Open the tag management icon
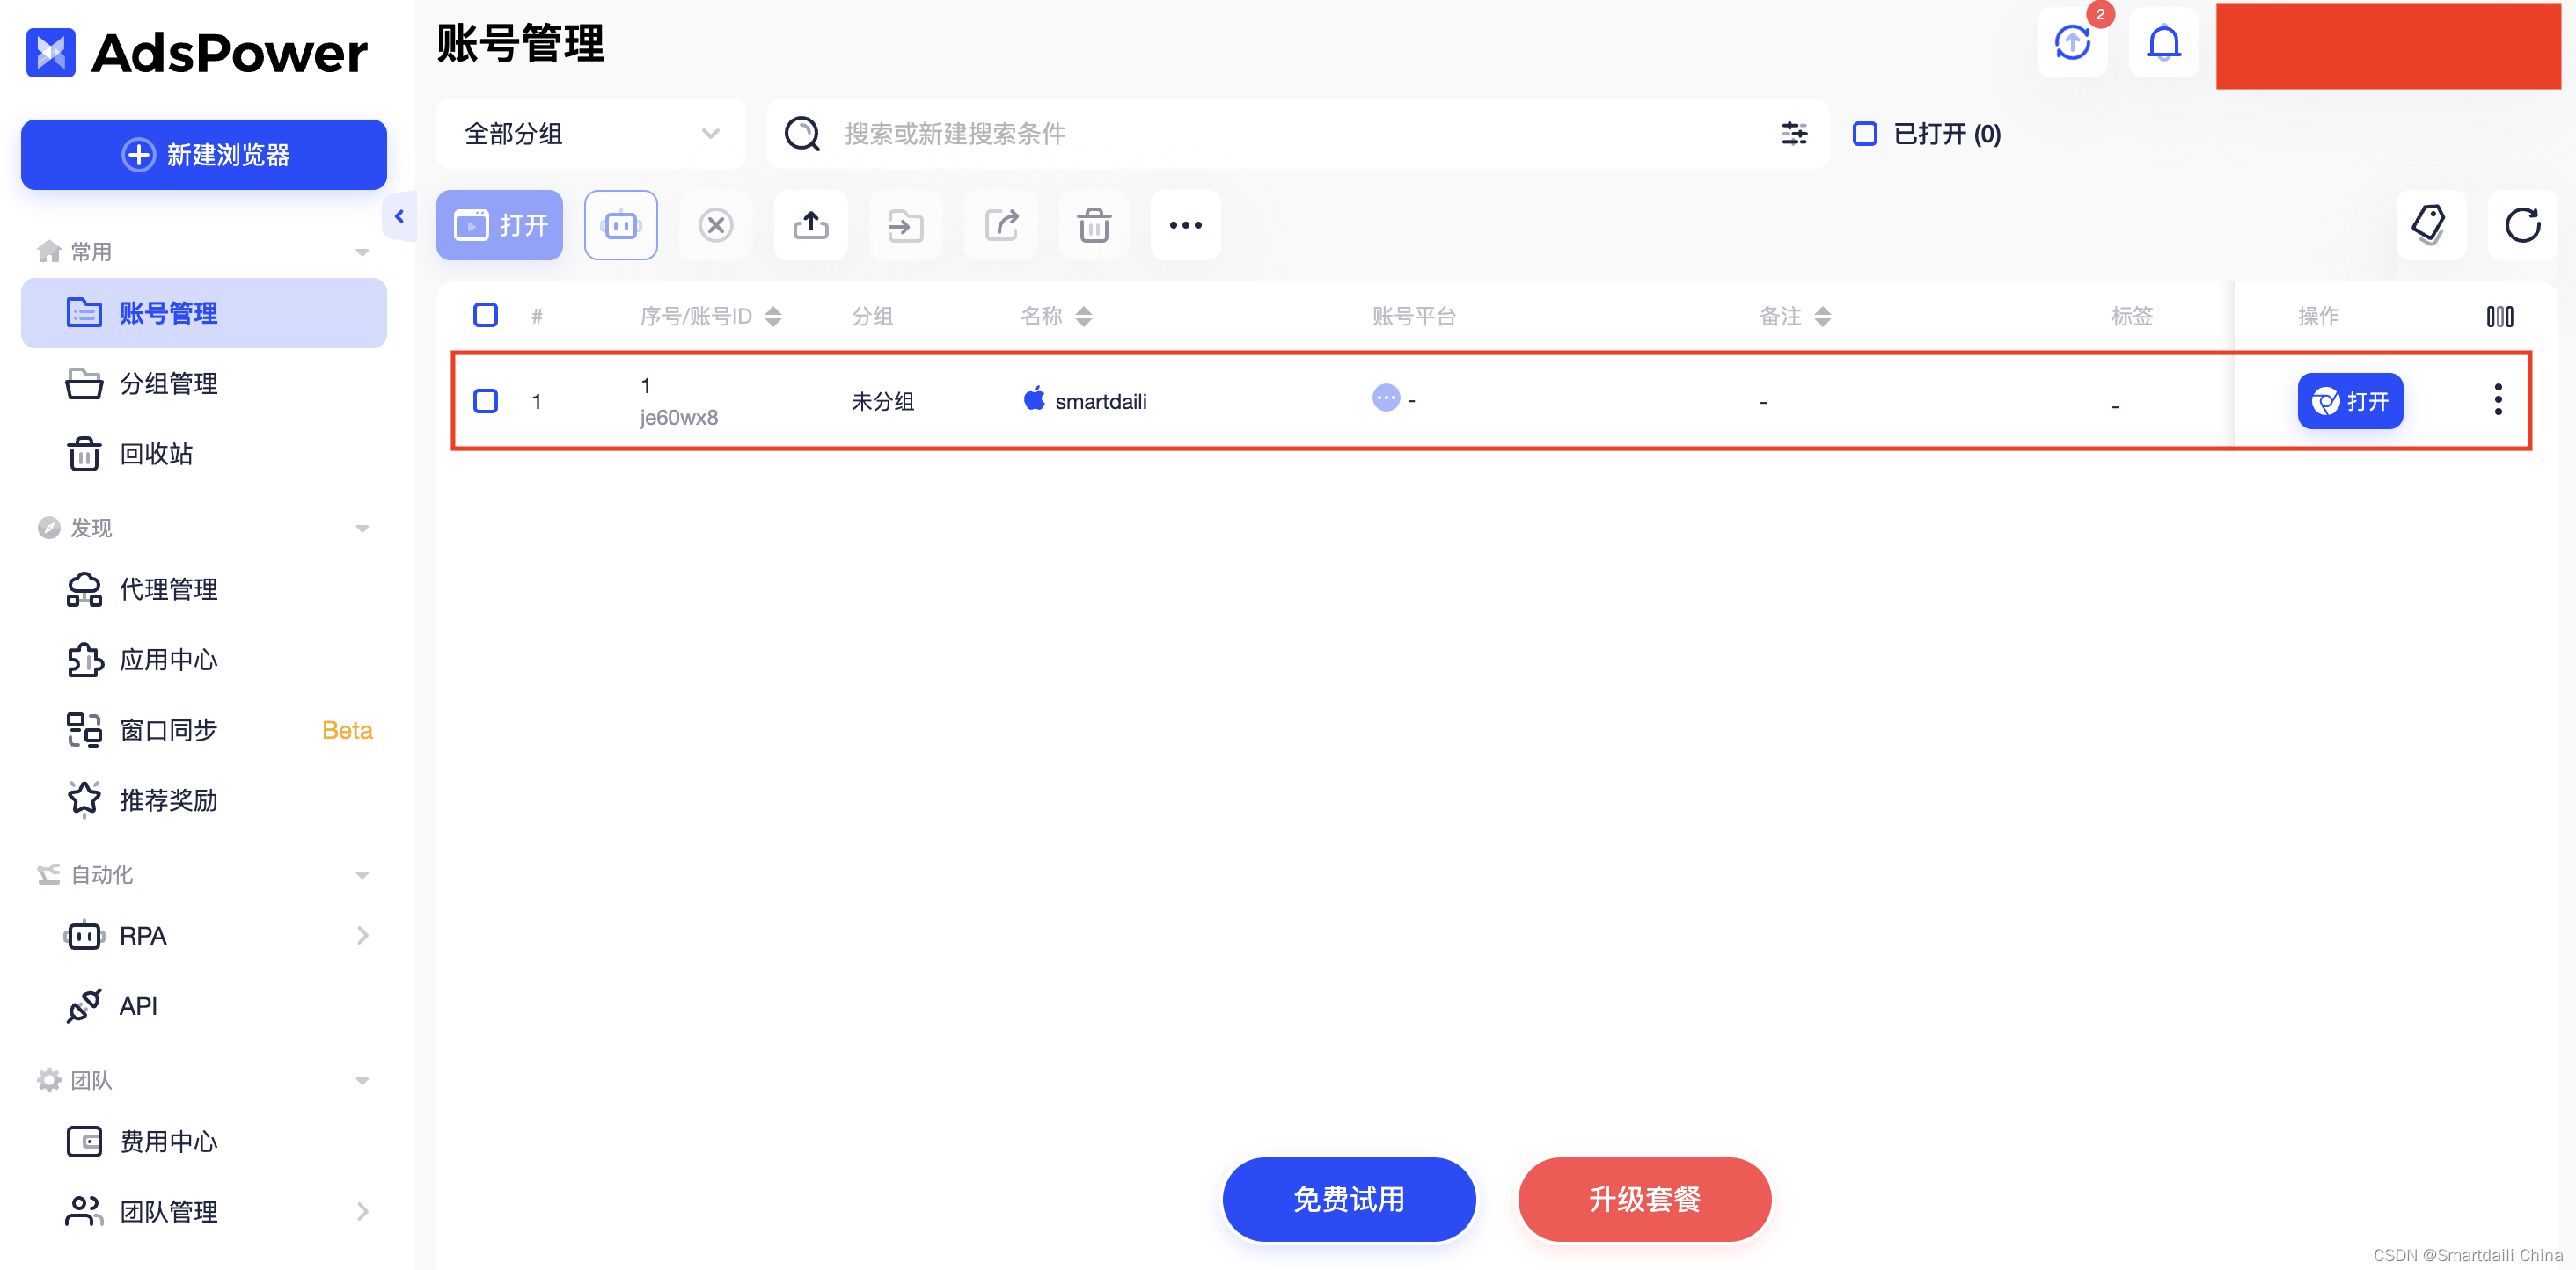This screenshot has width=2576, height=1270. 2429,225
